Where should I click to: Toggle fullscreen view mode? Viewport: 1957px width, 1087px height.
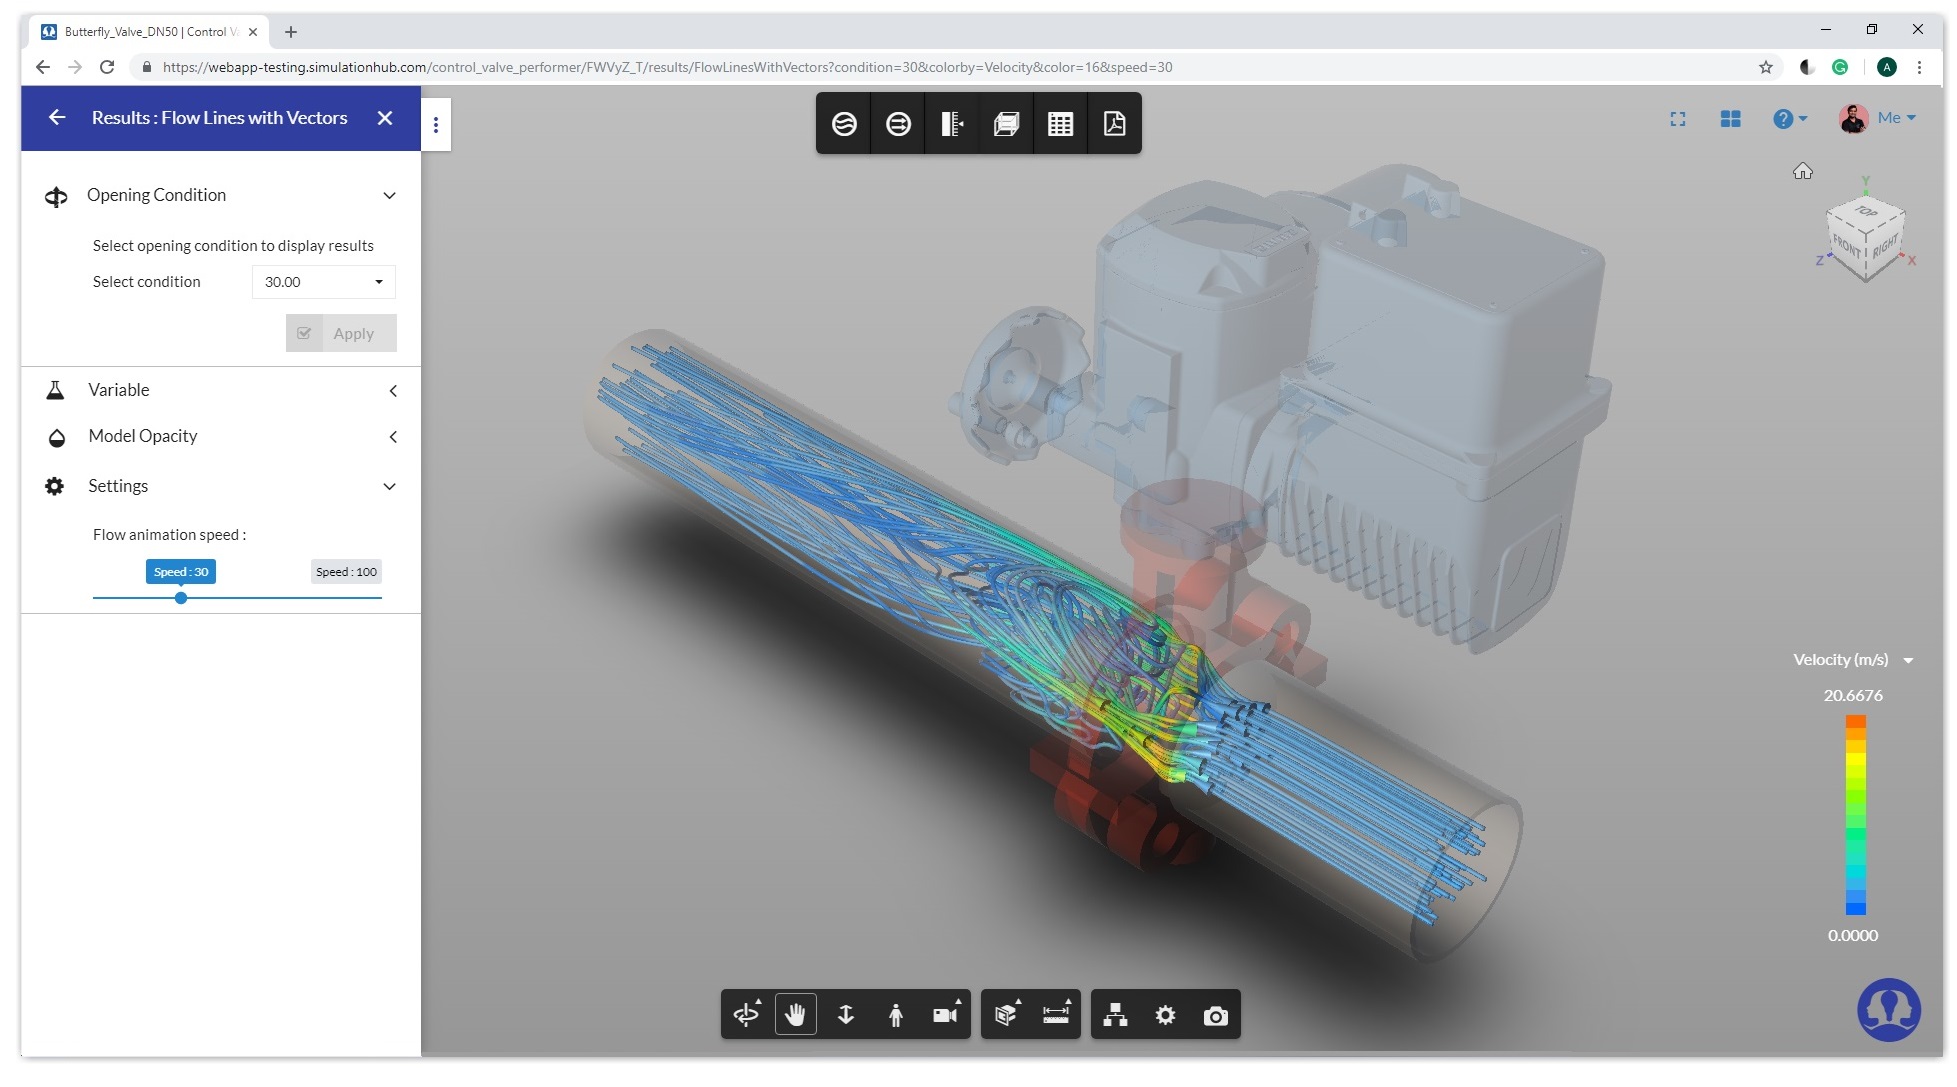[x=1678, y=118]
